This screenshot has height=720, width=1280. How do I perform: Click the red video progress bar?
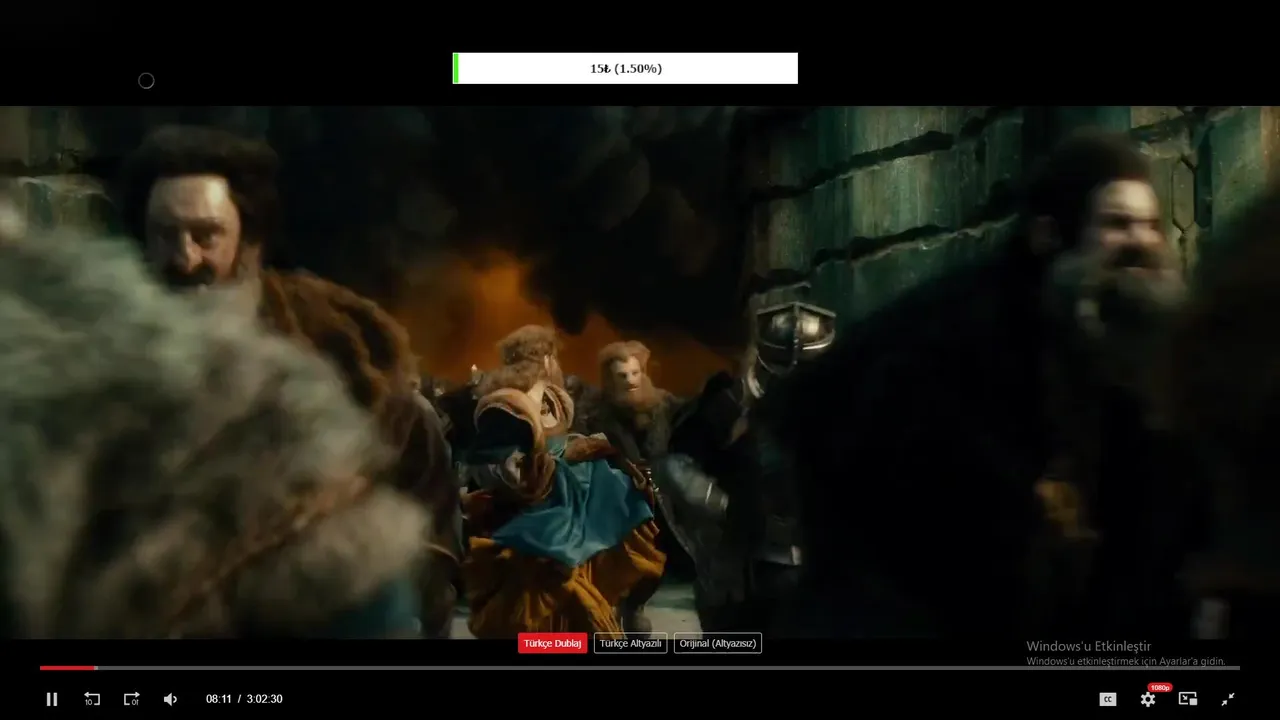(68, 667)
